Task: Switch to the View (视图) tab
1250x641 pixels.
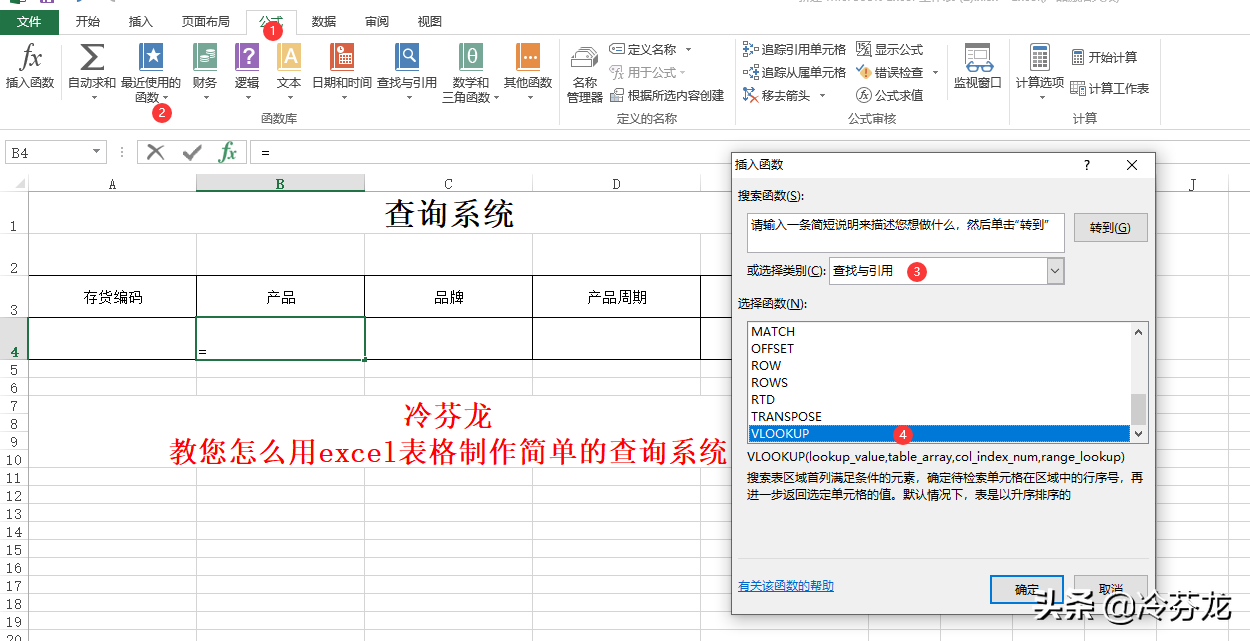Action: tap(430, 21)
